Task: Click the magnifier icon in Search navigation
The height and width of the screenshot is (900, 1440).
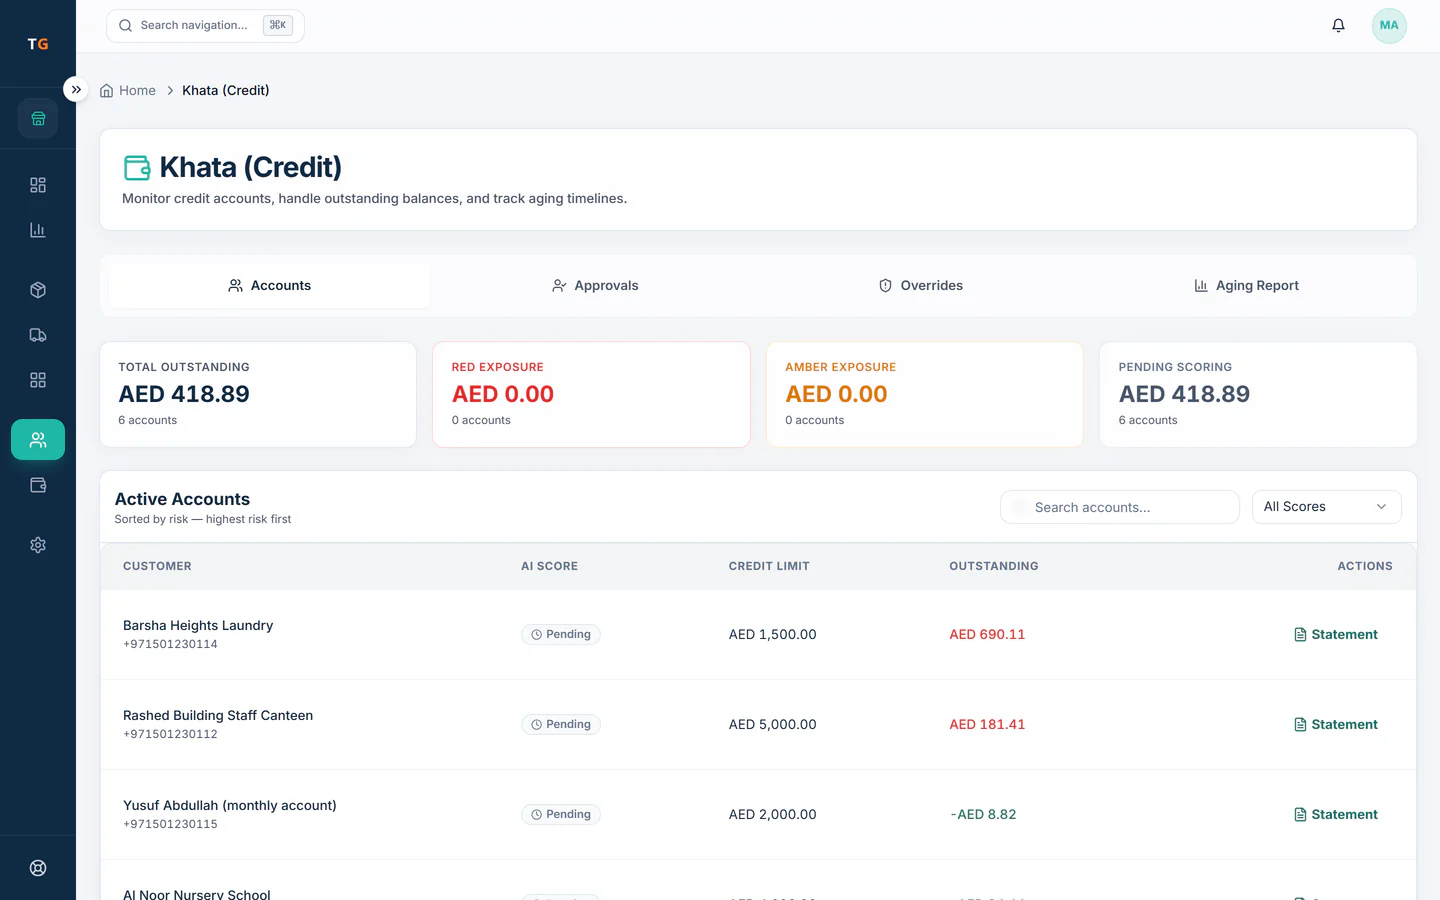Action: click(125, 26)
